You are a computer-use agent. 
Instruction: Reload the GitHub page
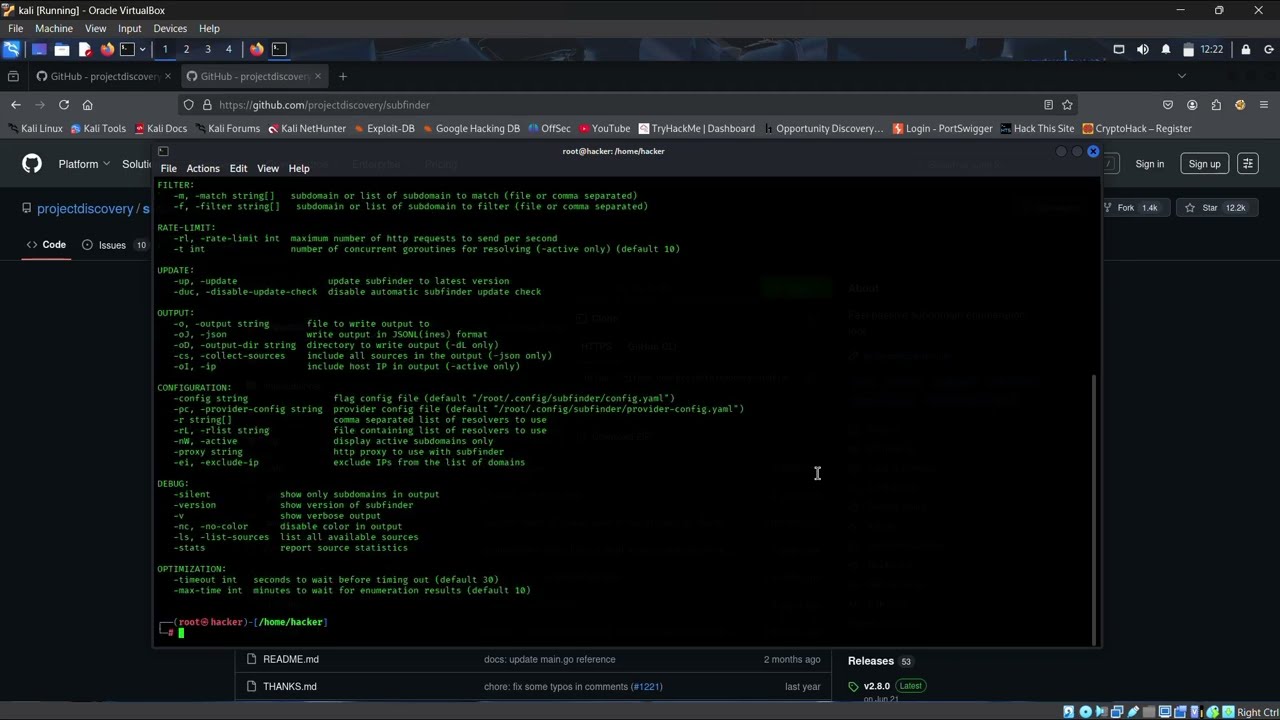tap(64, 105)
